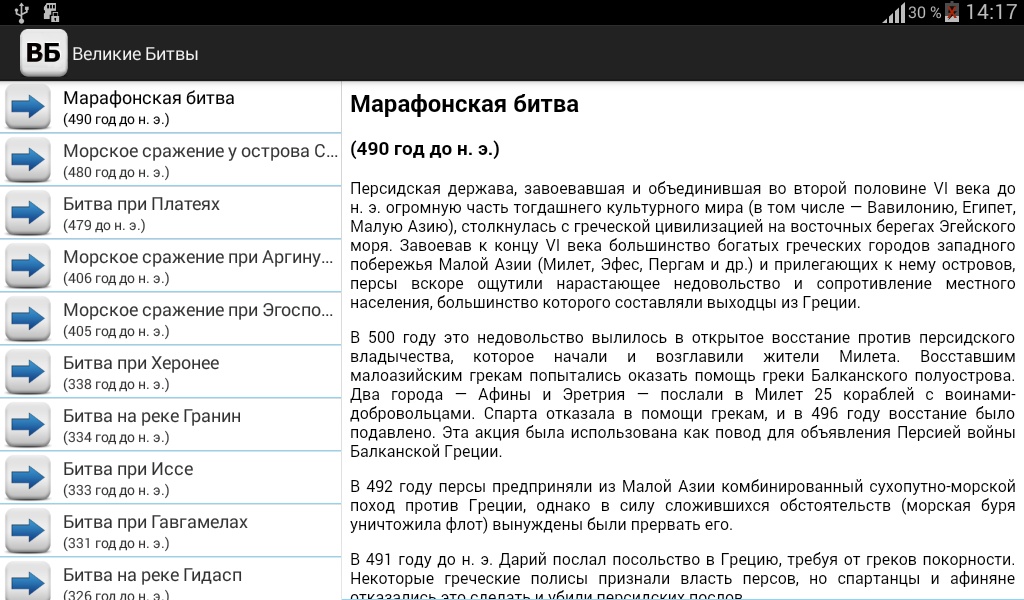This screenshot has width=1024, height=600.
Task: Click arrow icon next to Морское сражение у острова С...
Action: pyautogui.click(x=28, y=159)
